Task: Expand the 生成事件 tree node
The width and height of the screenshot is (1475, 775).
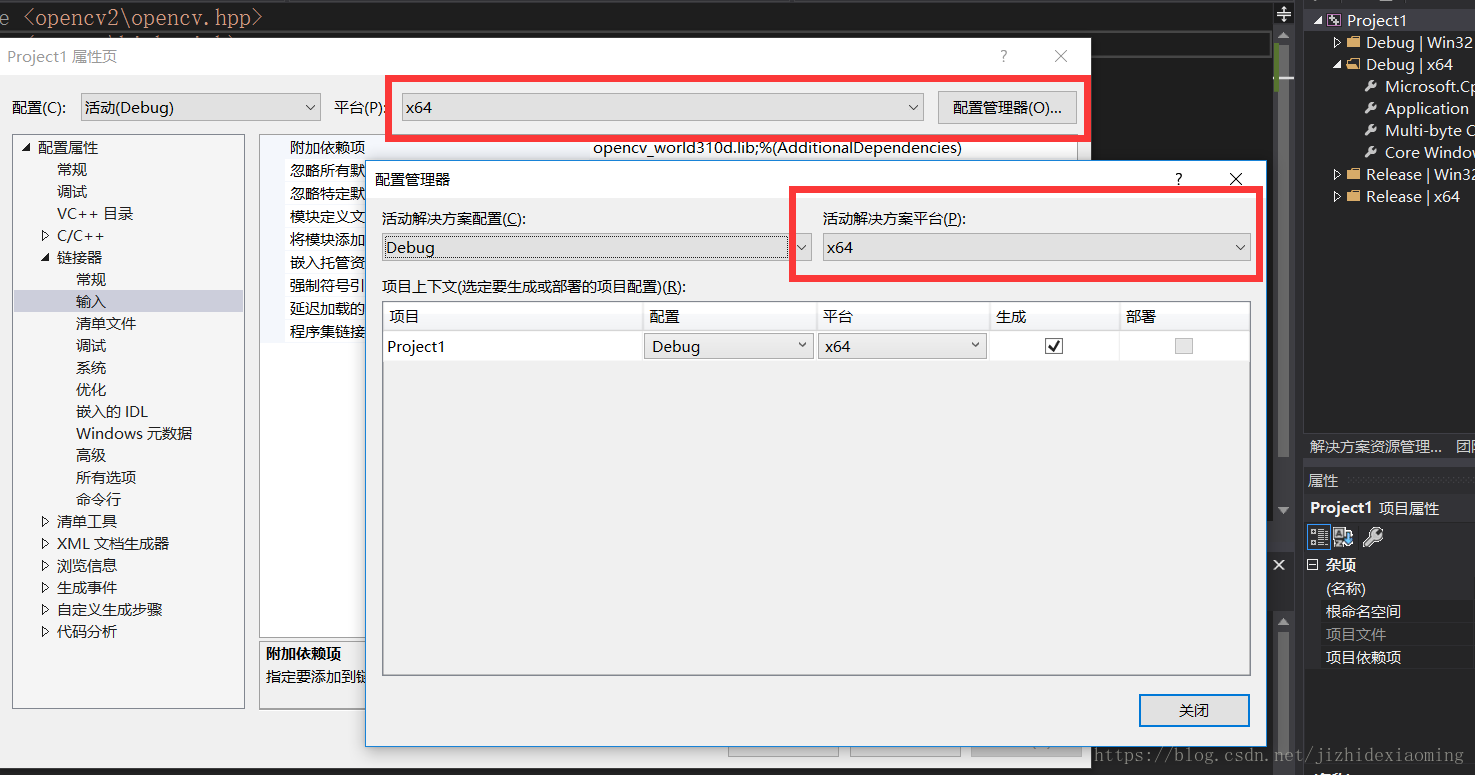Action: click(45, 588)
